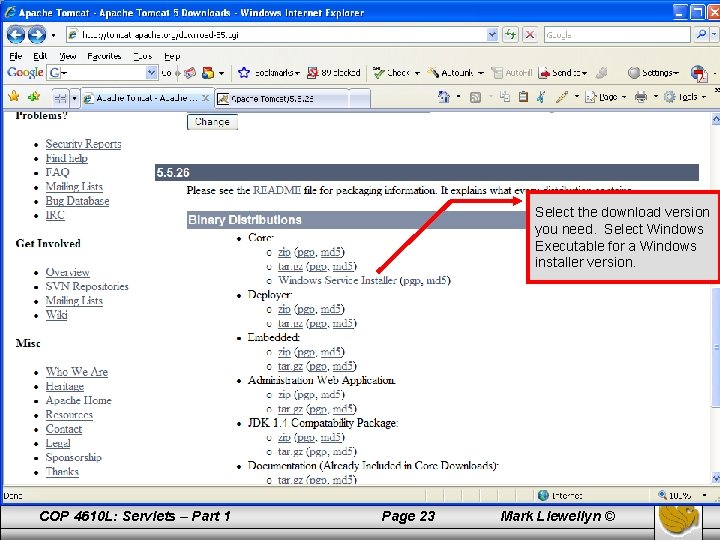The width and height of the screenshot is (720, 540).
Task: Click the Change button
Action: [x=212, y=122]
